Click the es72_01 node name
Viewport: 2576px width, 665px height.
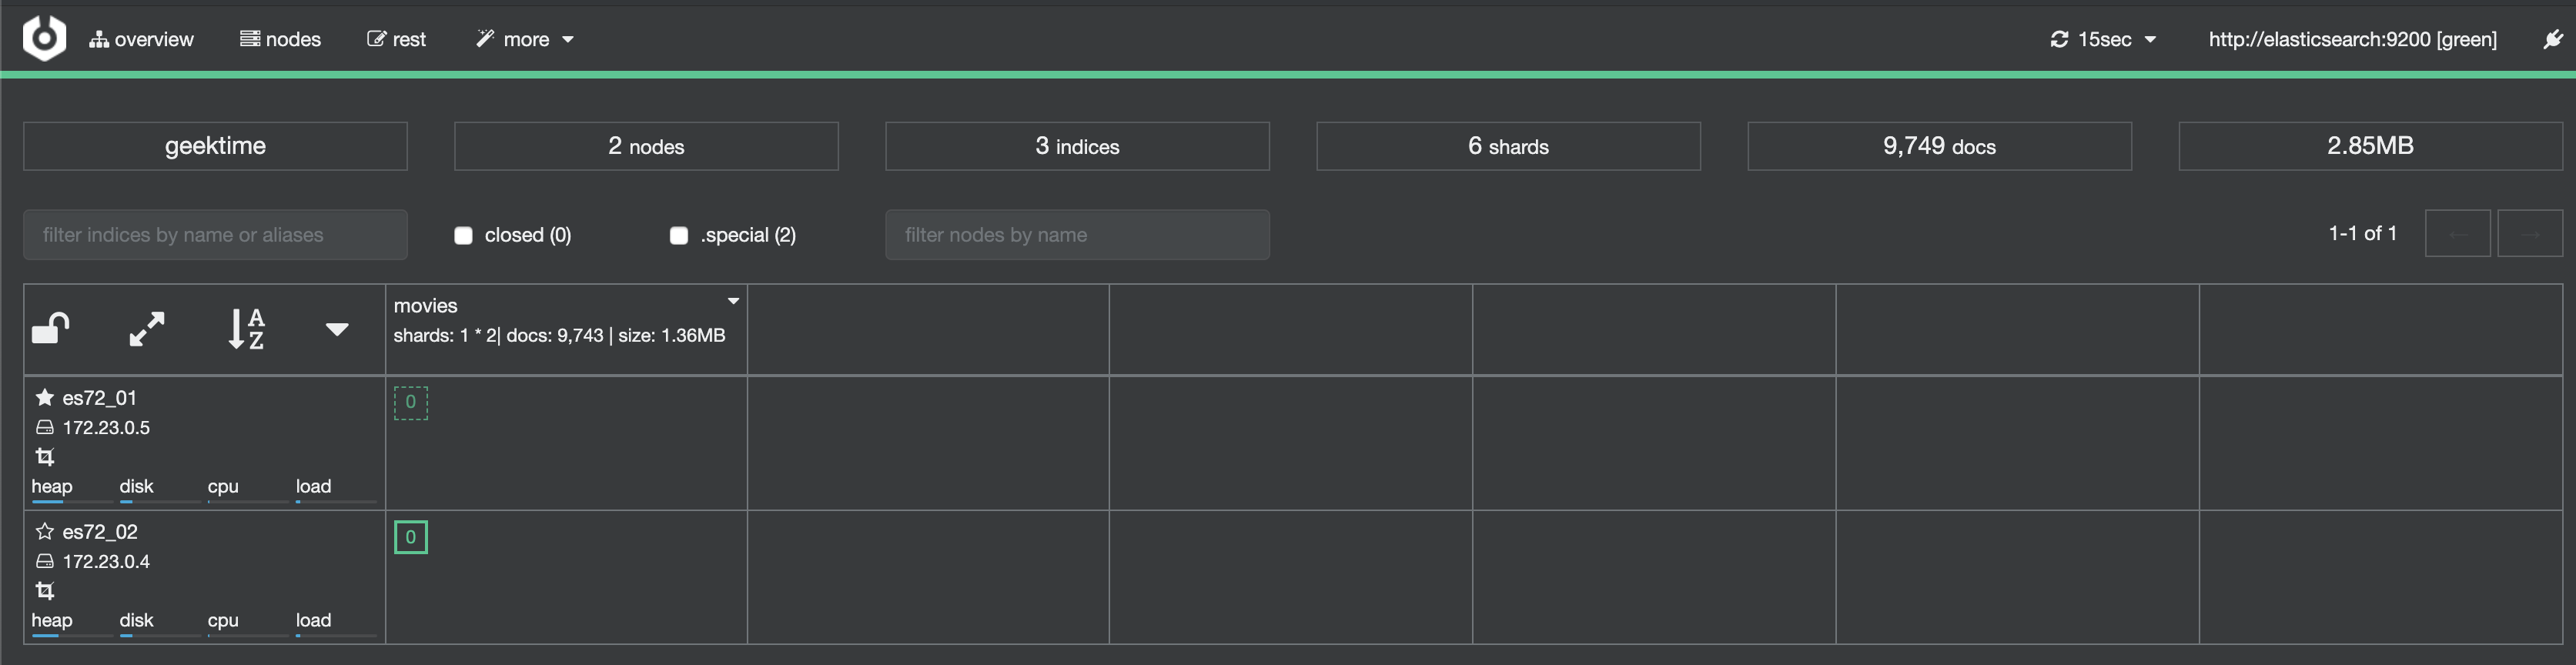[x=99, y=398]
